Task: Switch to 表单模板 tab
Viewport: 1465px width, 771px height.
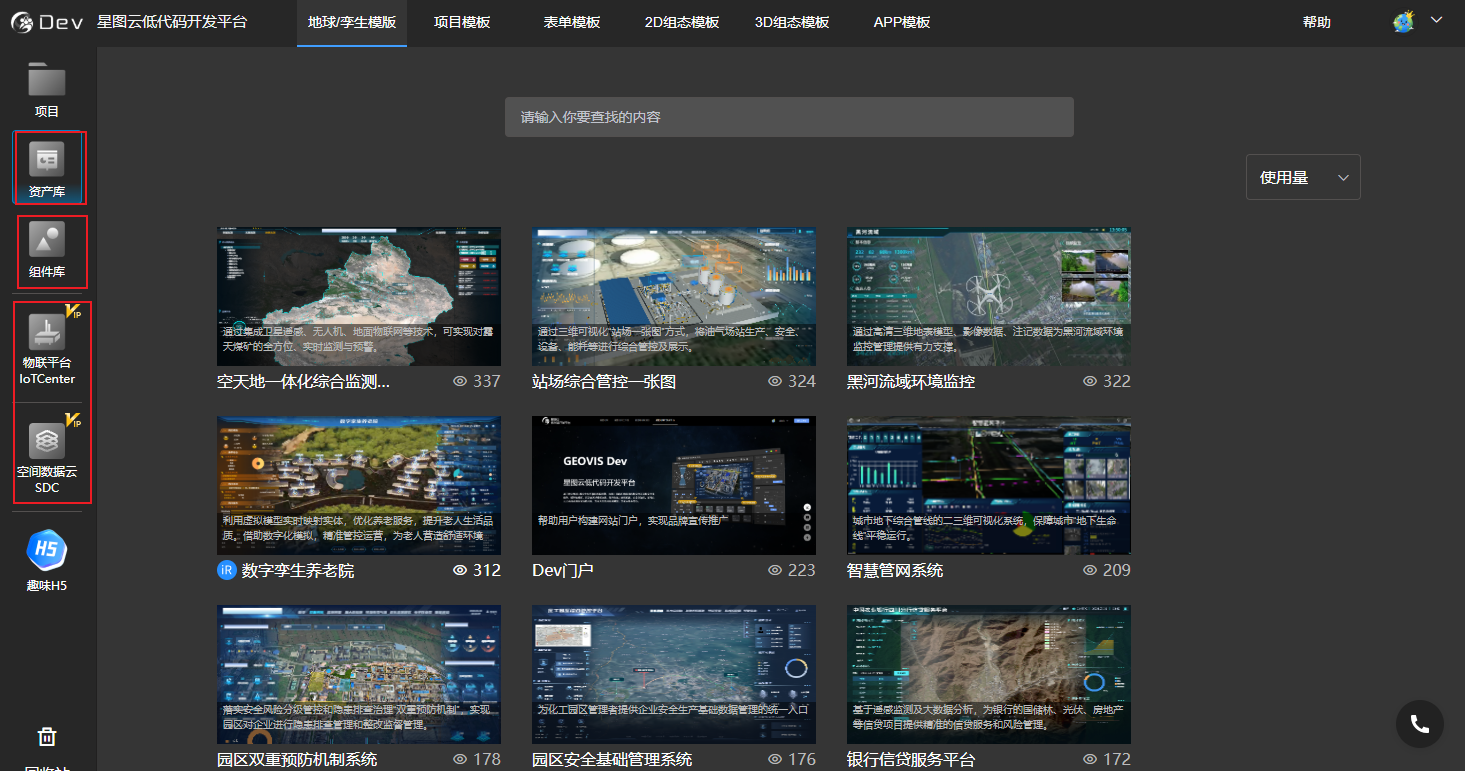Action: point(572,22)
